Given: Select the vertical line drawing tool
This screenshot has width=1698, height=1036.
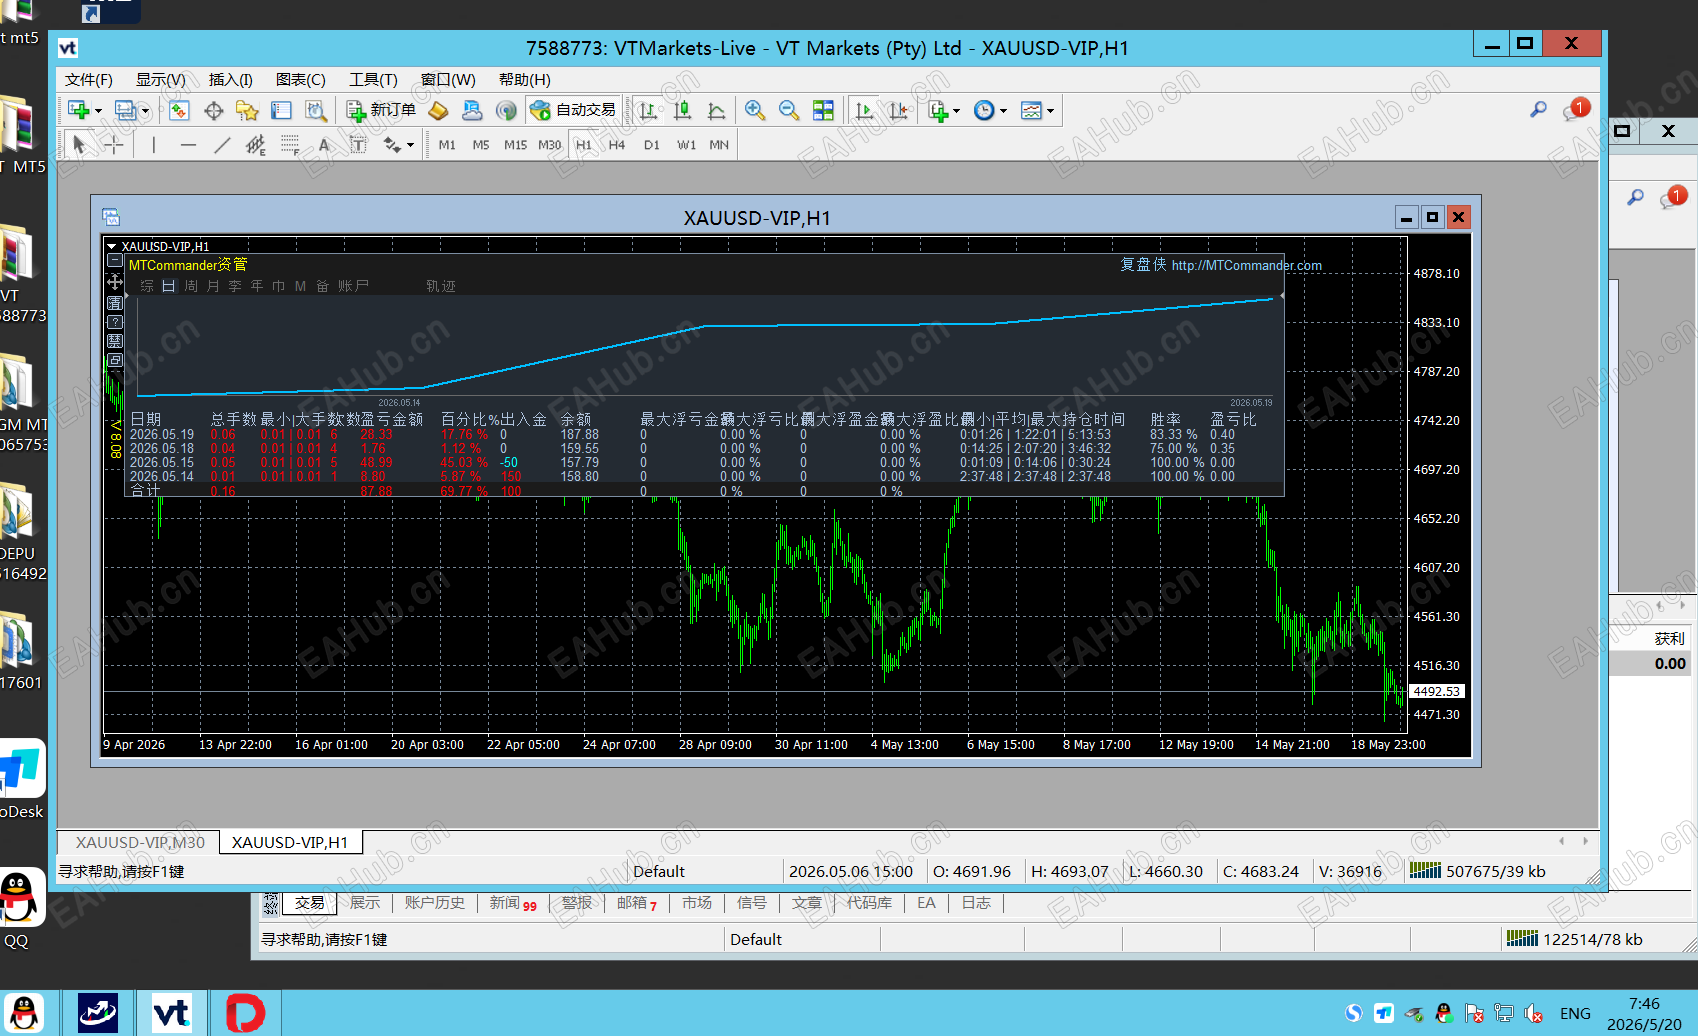Looking at the screenshot, I should point(154,145).
